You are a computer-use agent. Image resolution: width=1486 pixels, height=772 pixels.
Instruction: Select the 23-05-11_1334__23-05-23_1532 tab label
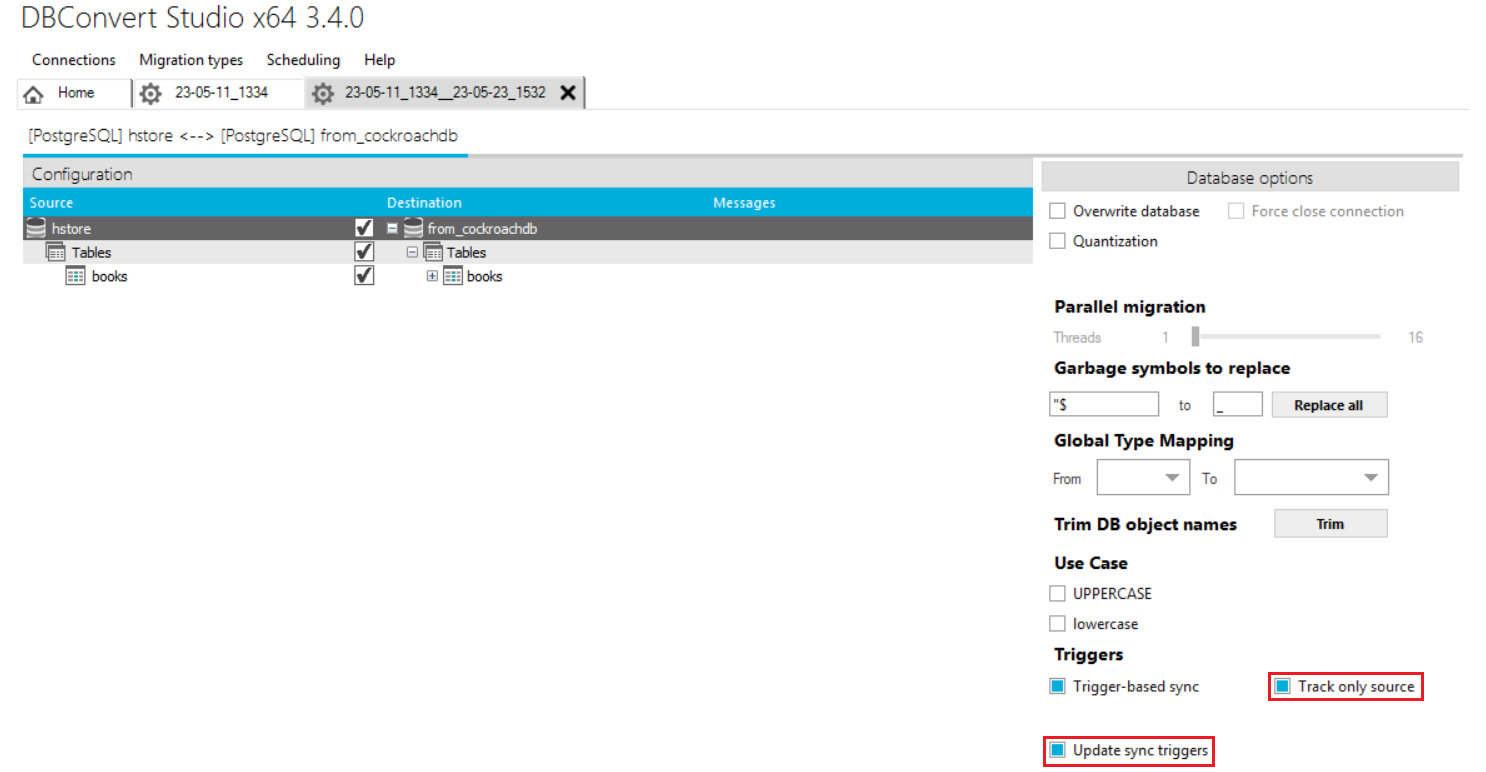click(x=445, y=93)
